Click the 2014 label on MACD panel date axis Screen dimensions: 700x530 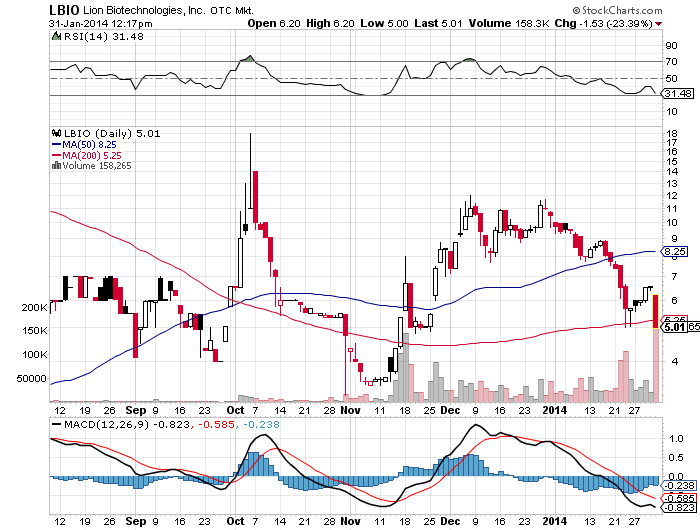(554, 521)
